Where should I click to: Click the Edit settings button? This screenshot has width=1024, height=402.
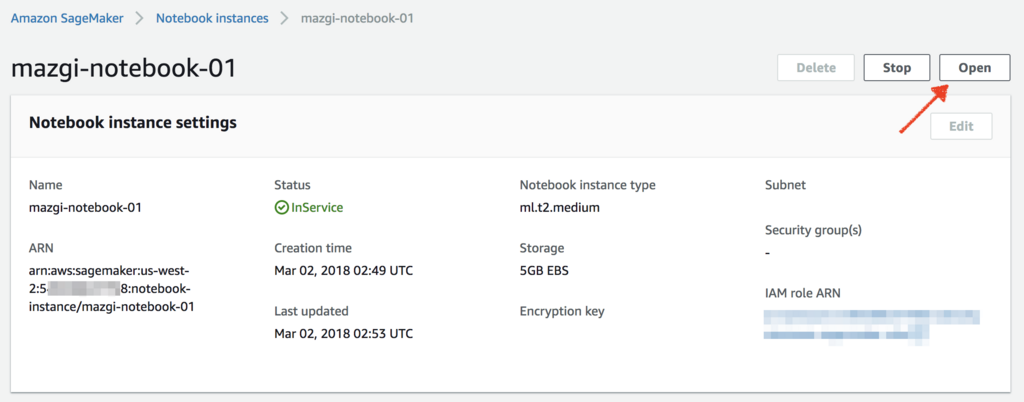(961, 126)
